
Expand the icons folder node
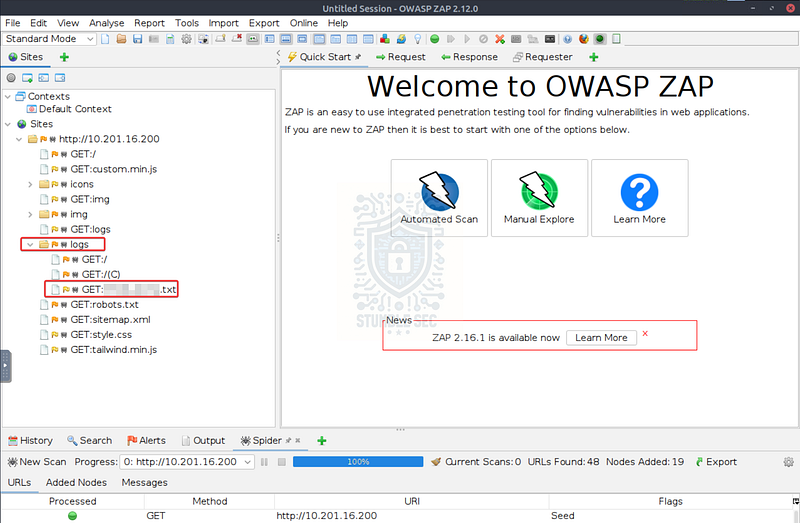(30, 184)
